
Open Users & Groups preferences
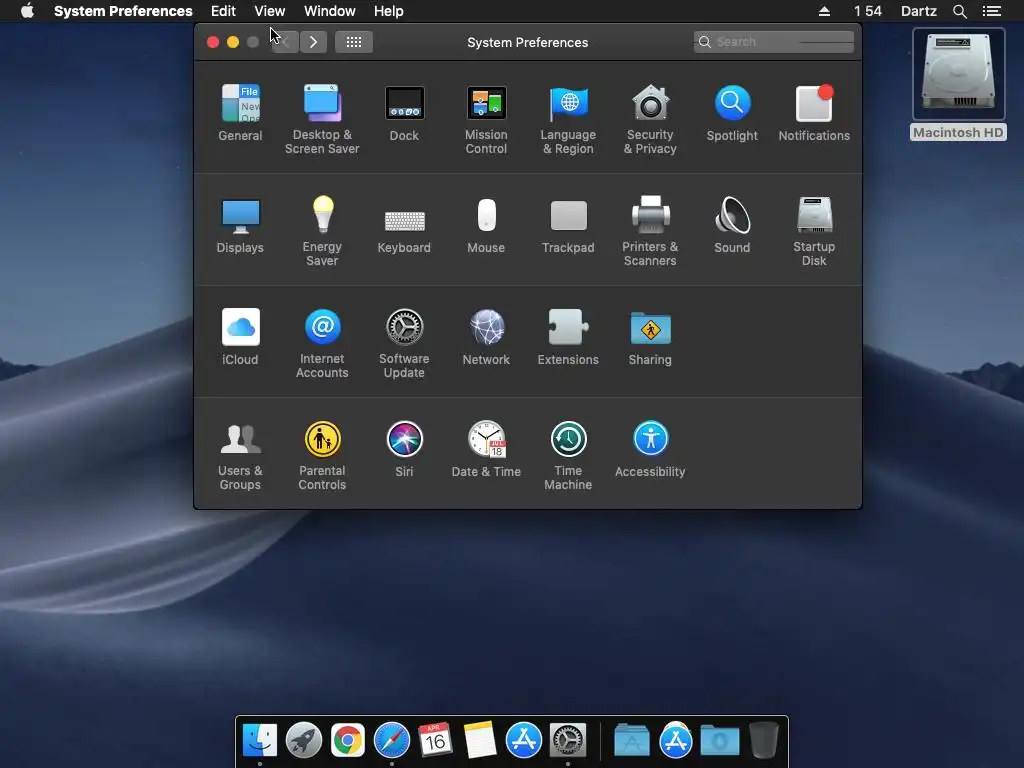tap(240, 456)
